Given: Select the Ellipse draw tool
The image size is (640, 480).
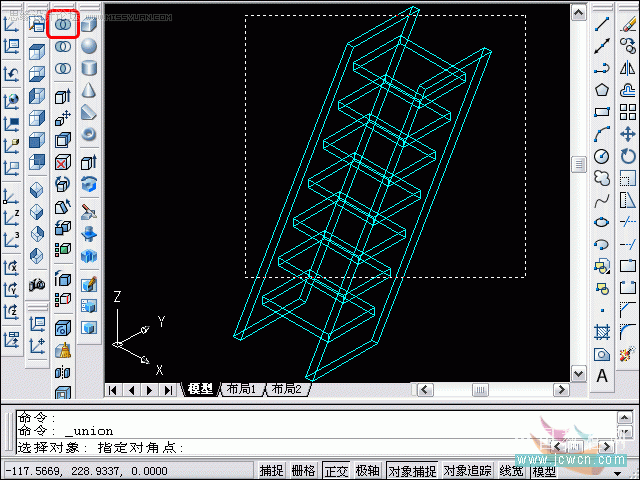Looking at the screenshot, I should pos(602,222).
